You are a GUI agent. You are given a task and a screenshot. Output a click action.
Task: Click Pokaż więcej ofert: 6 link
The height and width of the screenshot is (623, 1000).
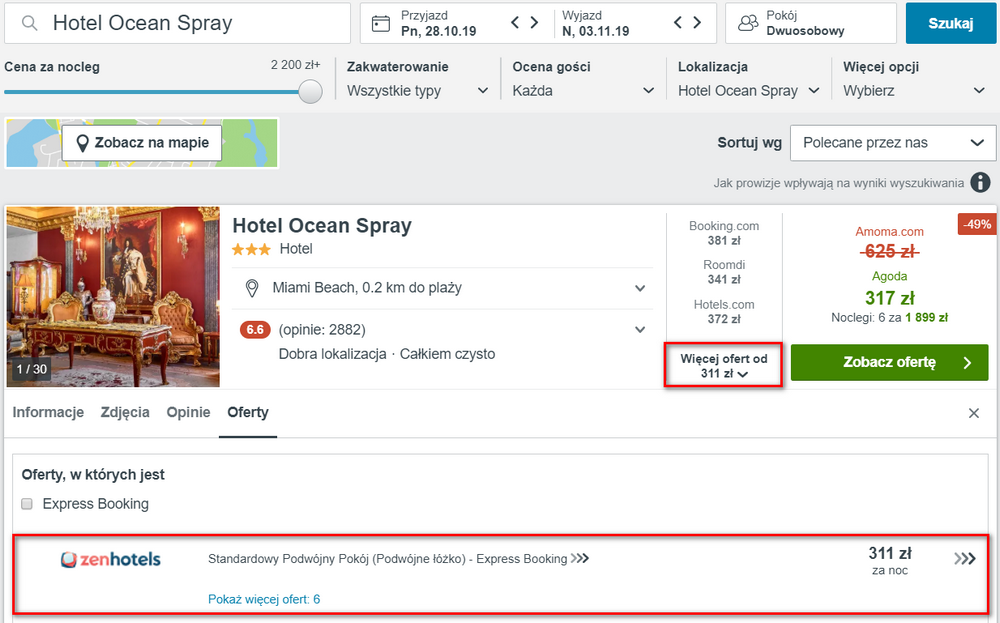click(x=264, y=599)
